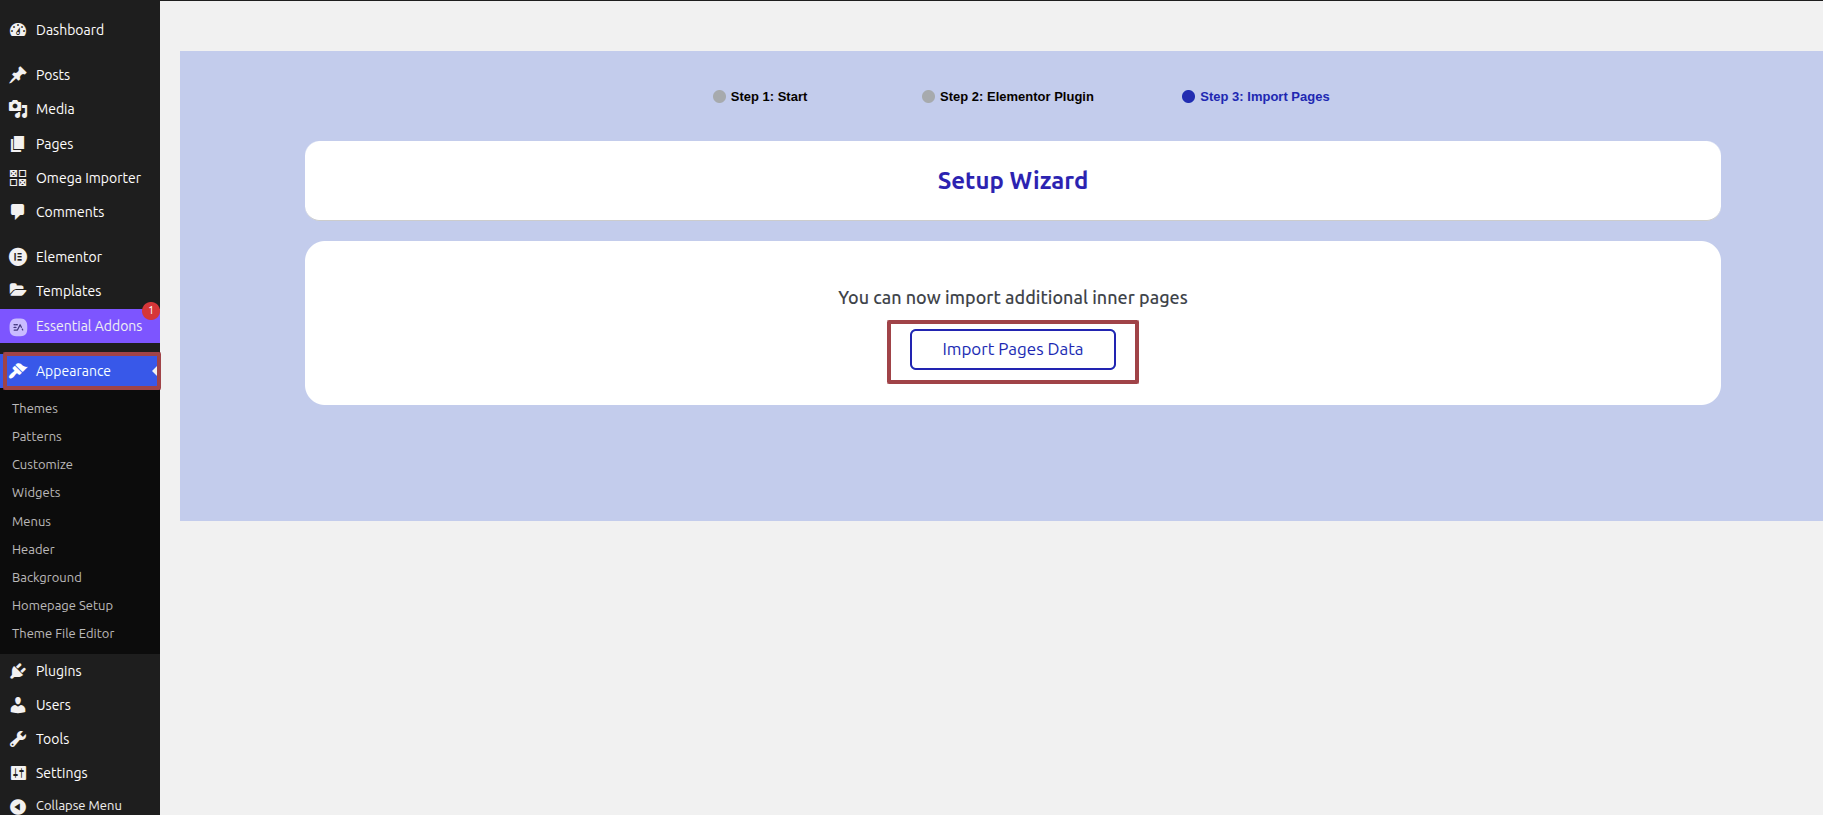Click the Dashboard gauge icon

point(18,30)
